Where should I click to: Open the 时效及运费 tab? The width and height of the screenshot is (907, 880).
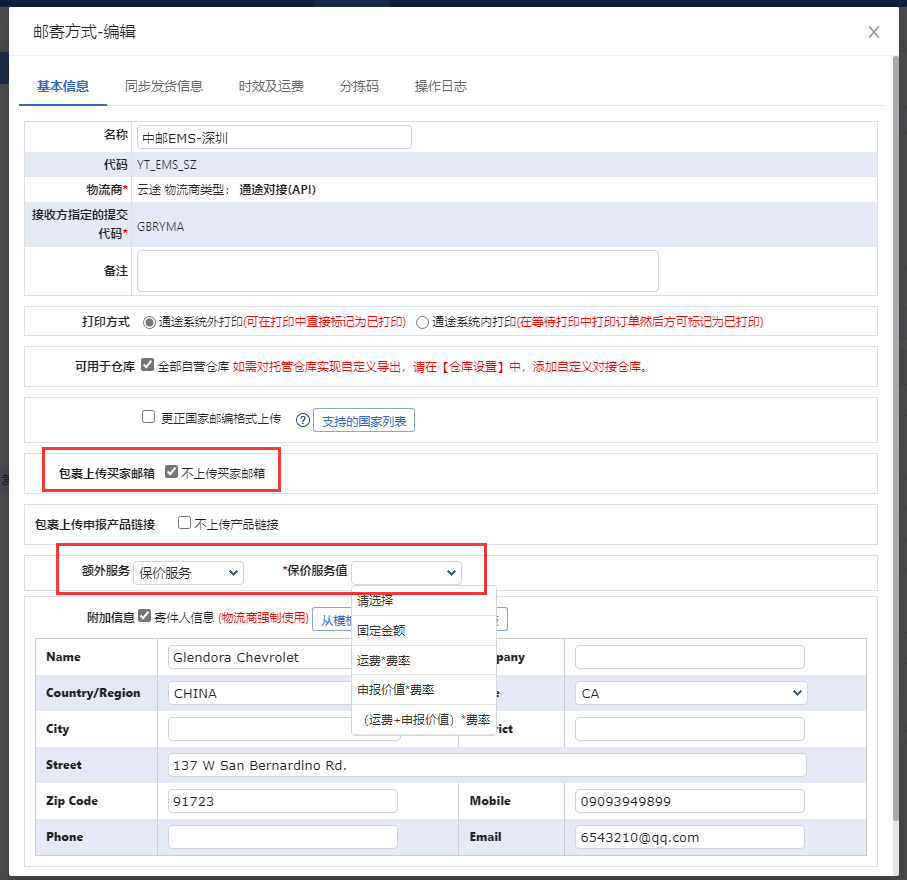coord(271,86)
